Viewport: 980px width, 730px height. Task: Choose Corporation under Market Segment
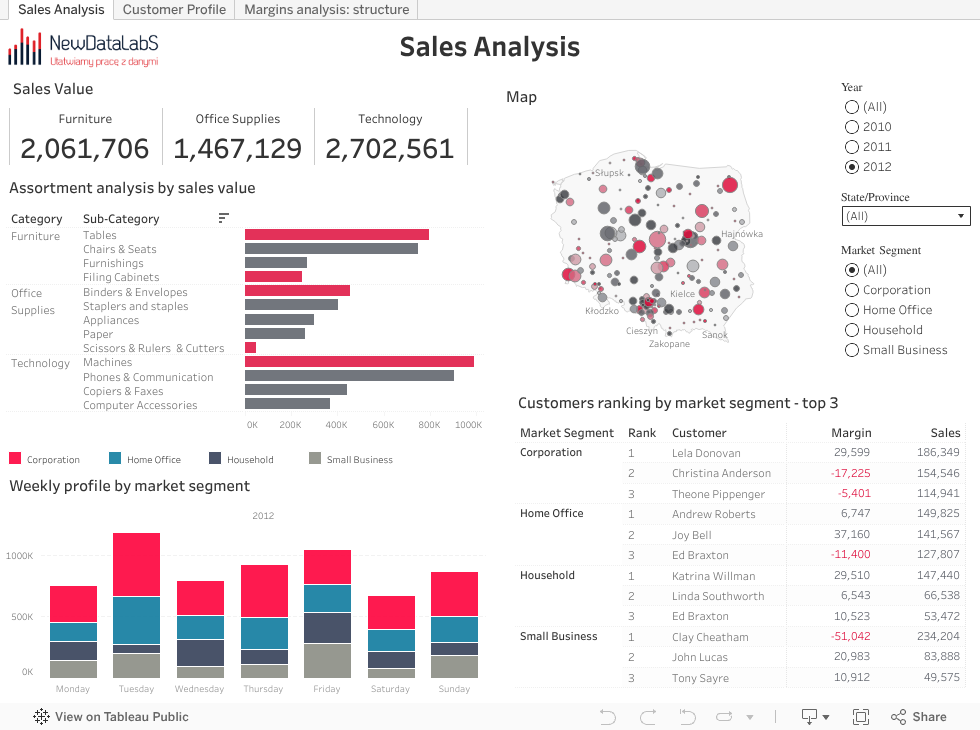[x=851, y=289]
